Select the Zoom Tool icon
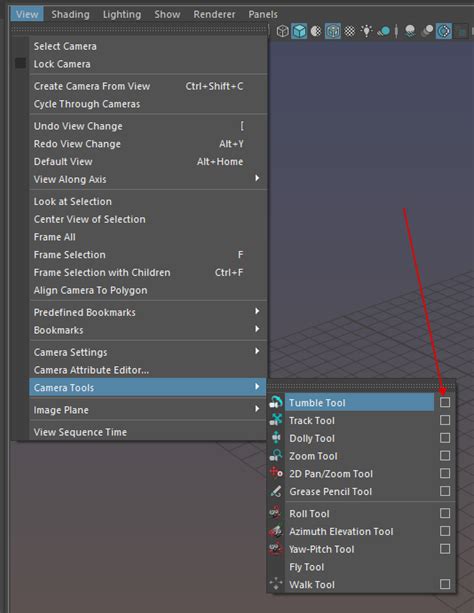Viewport: 474px width, 613px height. [x=276, y=455]
